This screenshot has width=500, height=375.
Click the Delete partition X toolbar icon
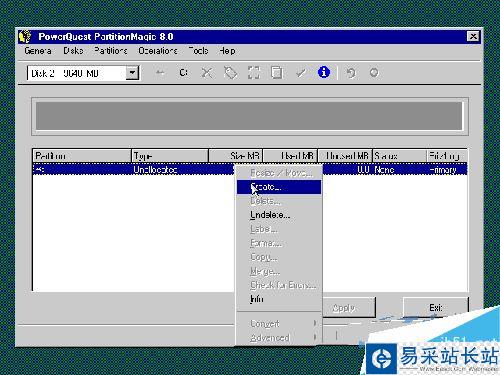pos(207,73)
